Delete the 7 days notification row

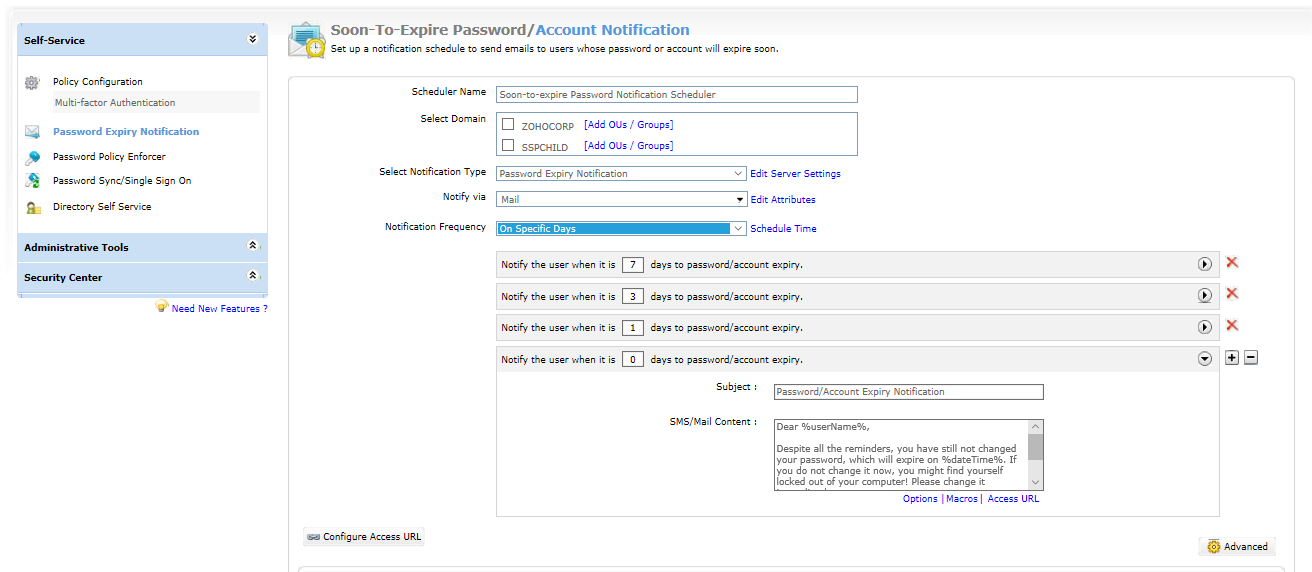point(1232,263)
